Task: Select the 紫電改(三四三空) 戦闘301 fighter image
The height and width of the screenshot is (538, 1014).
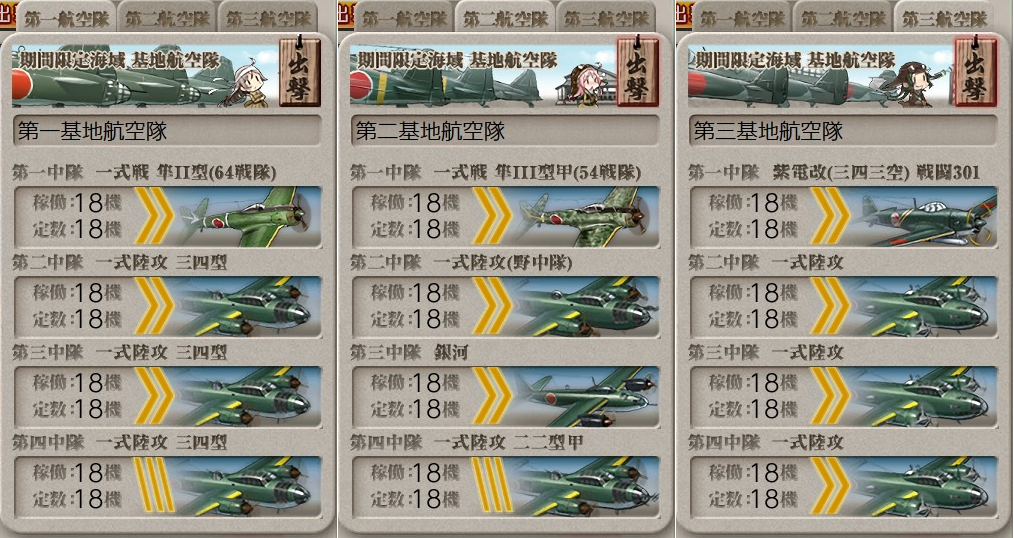Action: tap(923, 217)
